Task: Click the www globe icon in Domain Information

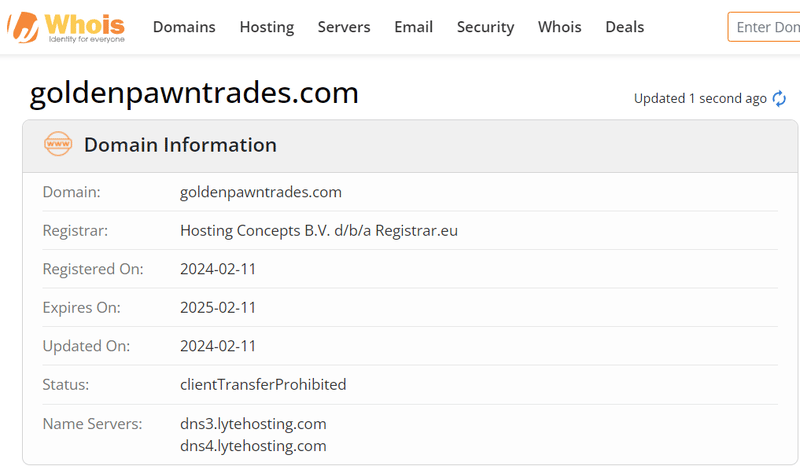Action: coord(58,144)
